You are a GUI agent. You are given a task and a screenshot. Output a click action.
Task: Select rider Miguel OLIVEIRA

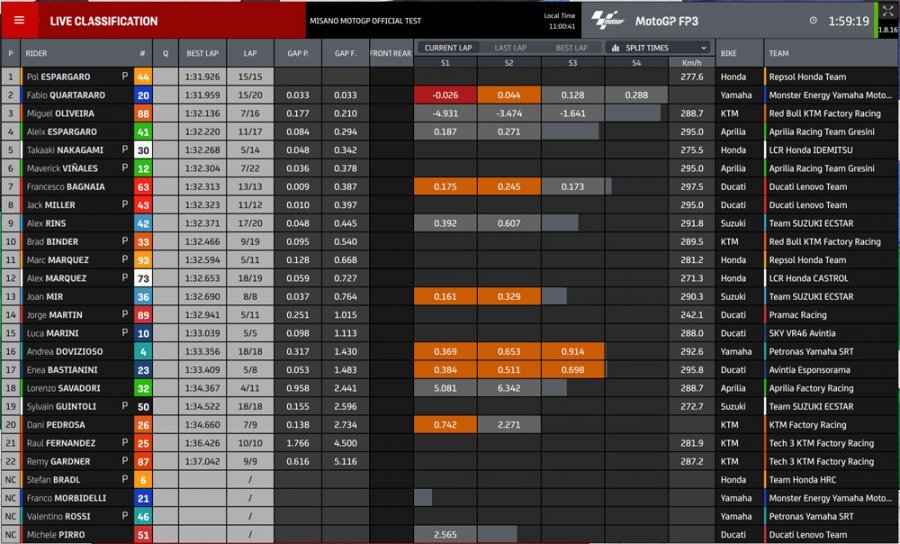pyautogui.click(x=60, y=114)
